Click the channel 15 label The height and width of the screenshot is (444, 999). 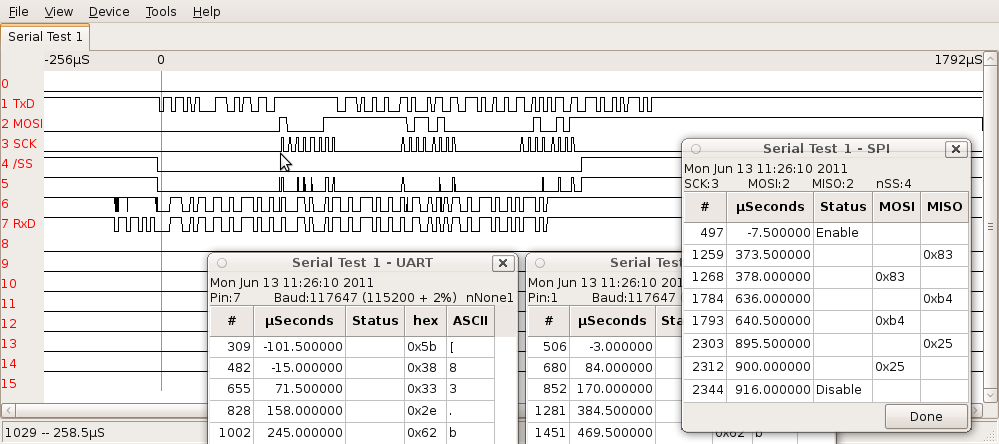(x=9, y=384)
